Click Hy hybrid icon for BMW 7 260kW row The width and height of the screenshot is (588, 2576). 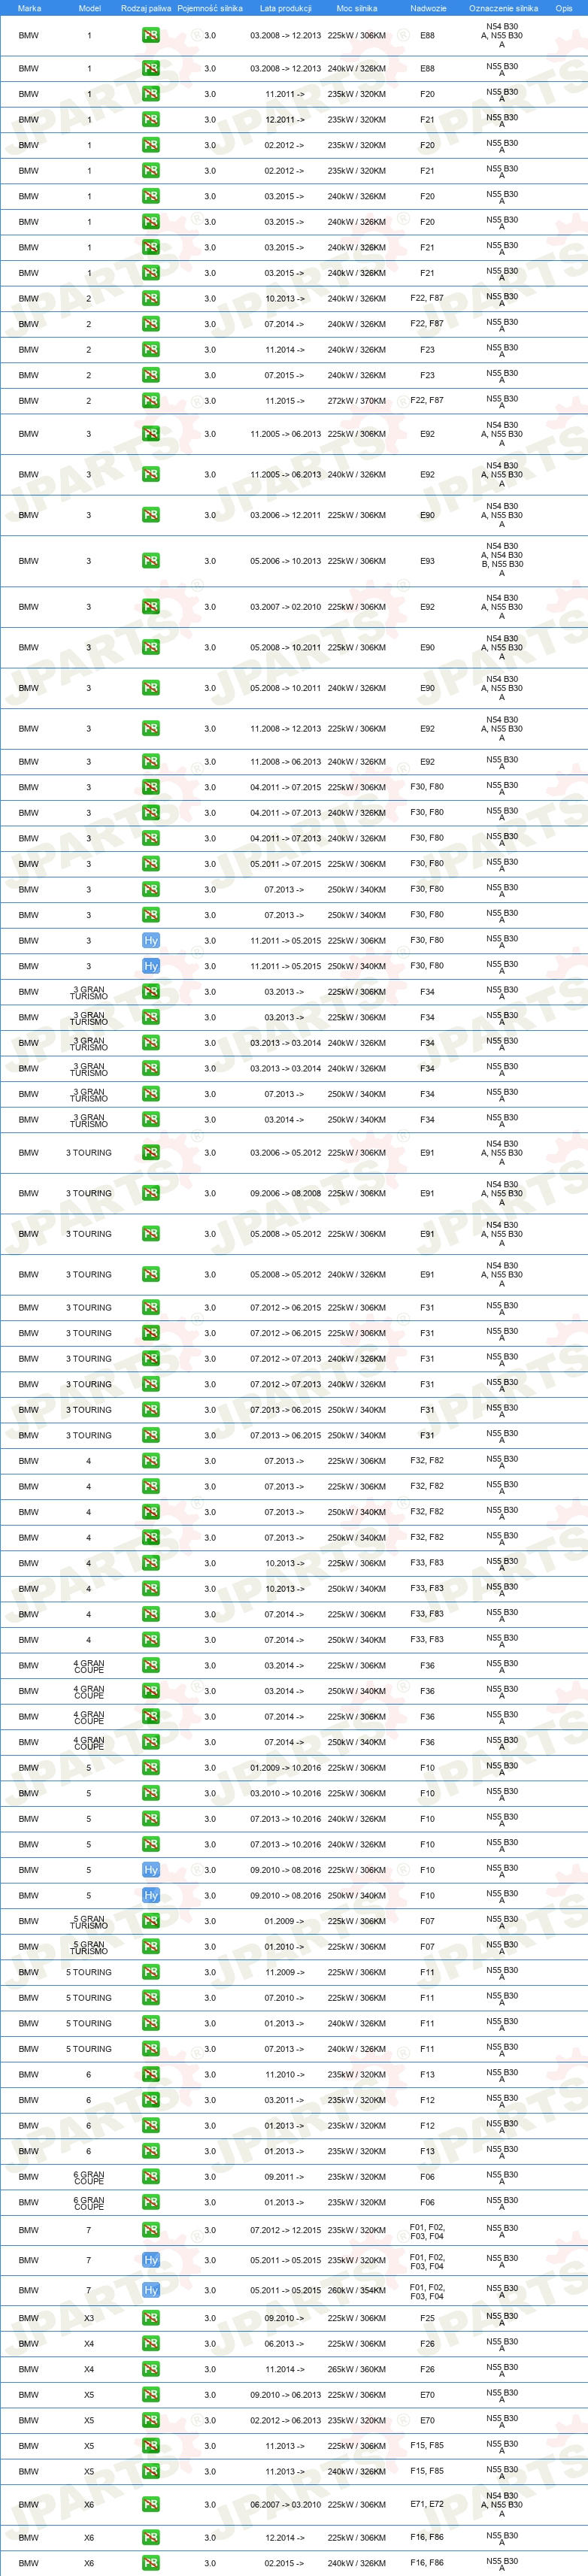(151, 2290)
